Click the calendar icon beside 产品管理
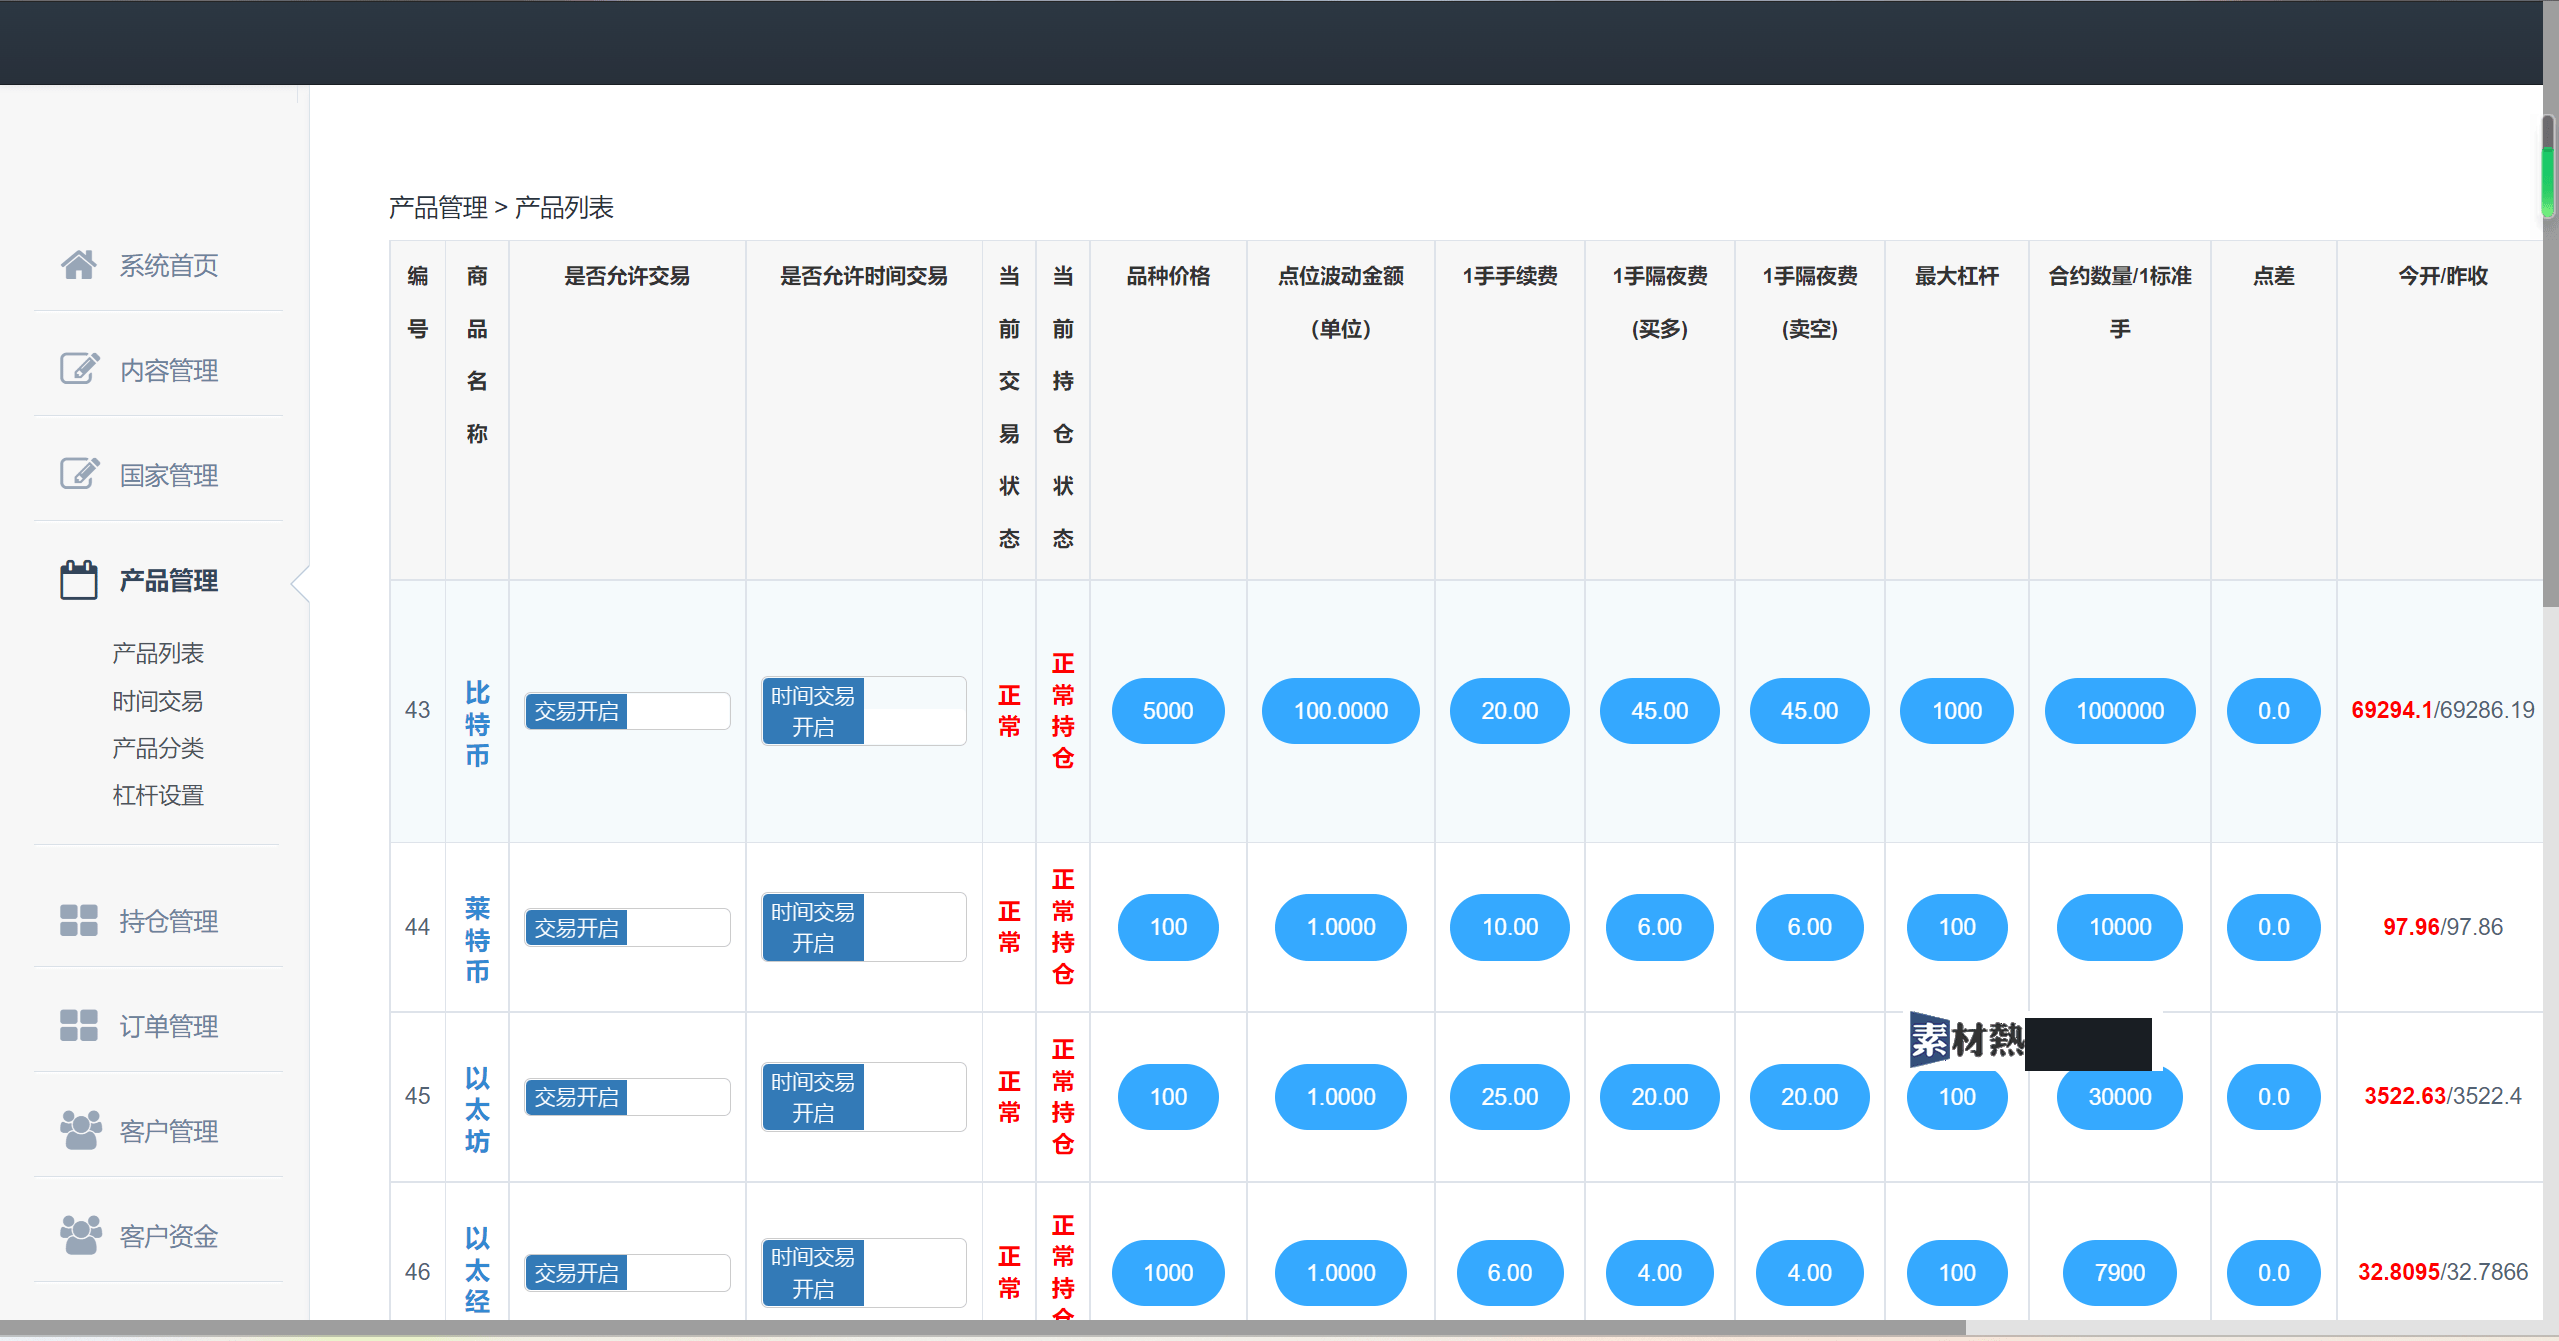This screenshot has width=2559, height=1341. pos(79,580)
